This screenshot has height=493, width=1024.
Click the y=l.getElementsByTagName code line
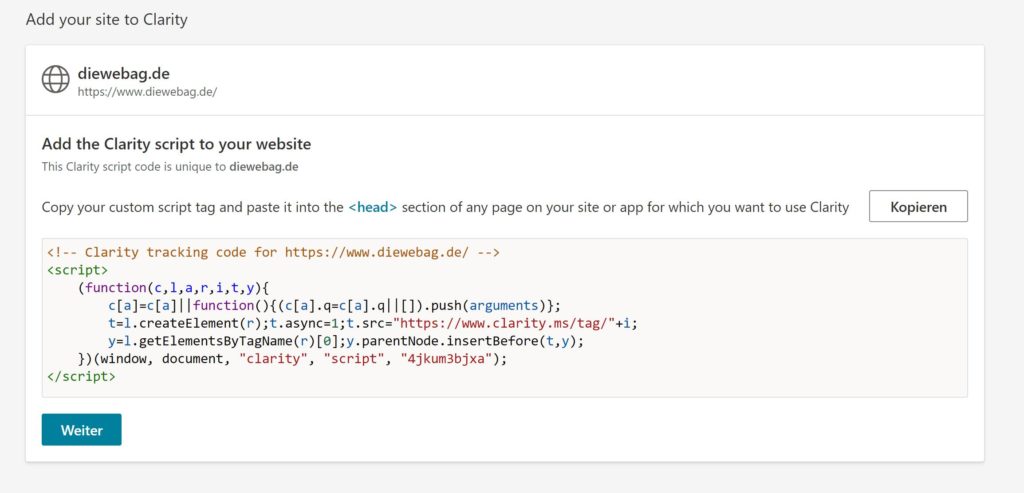click(346, 341)
